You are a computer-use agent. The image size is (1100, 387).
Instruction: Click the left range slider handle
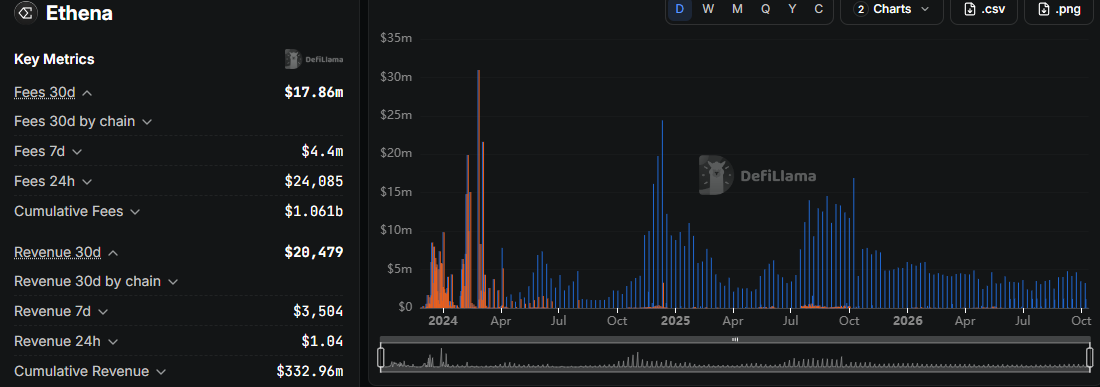381,358
